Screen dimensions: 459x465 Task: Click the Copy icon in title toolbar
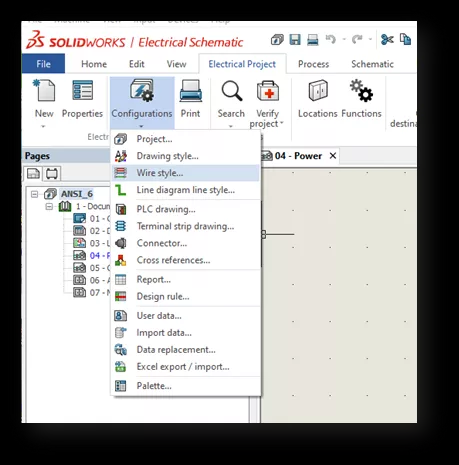coord(405,39)
